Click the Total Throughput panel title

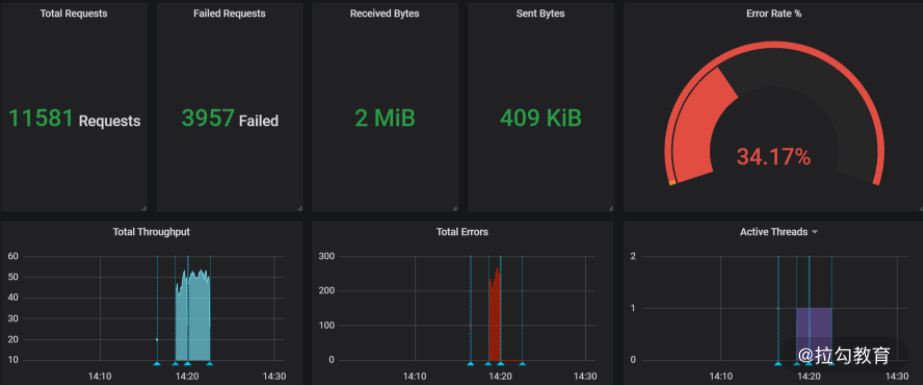pos(151,232)
